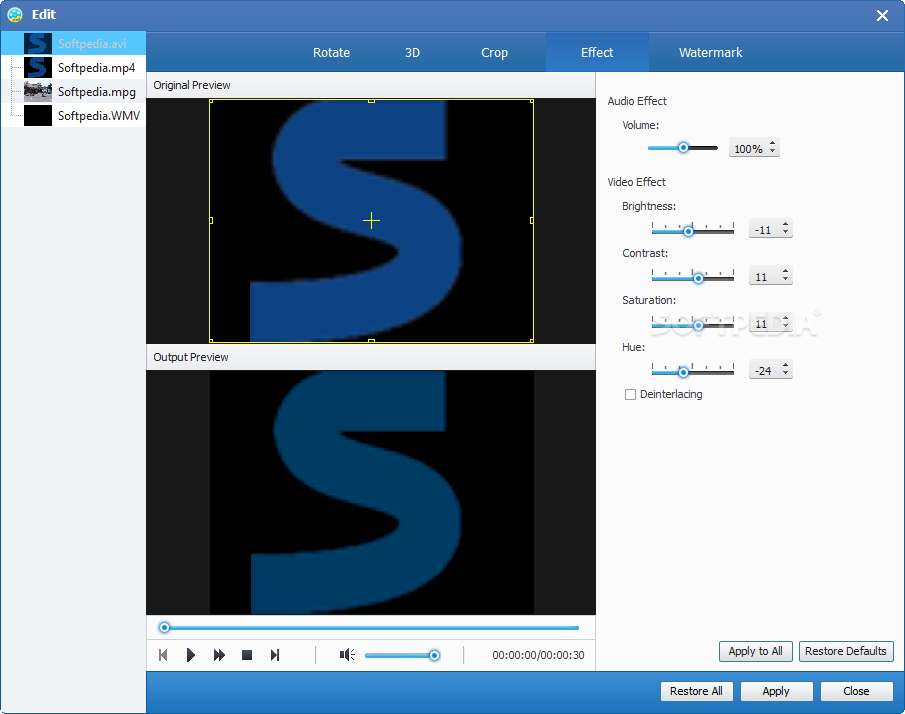Mute the preview speaker icon
Screen dimensions: 905x714
[x=347, y=655]
